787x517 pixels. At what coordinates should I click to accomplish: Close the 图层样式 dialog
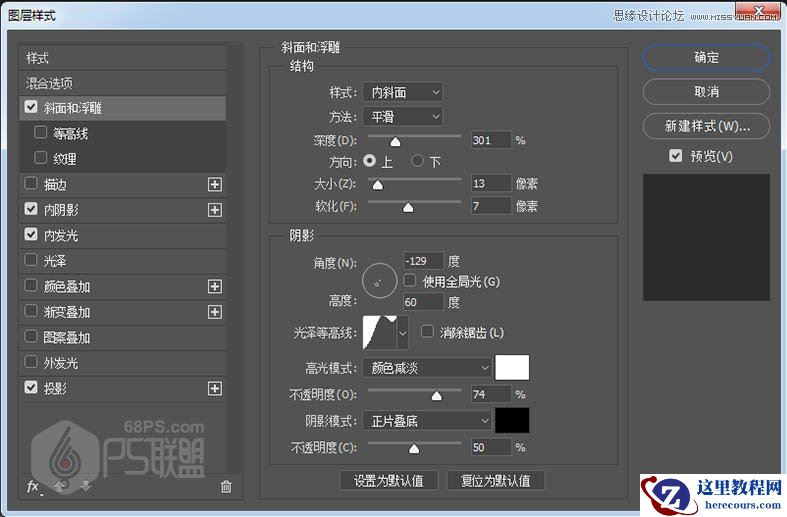[759, 11]
